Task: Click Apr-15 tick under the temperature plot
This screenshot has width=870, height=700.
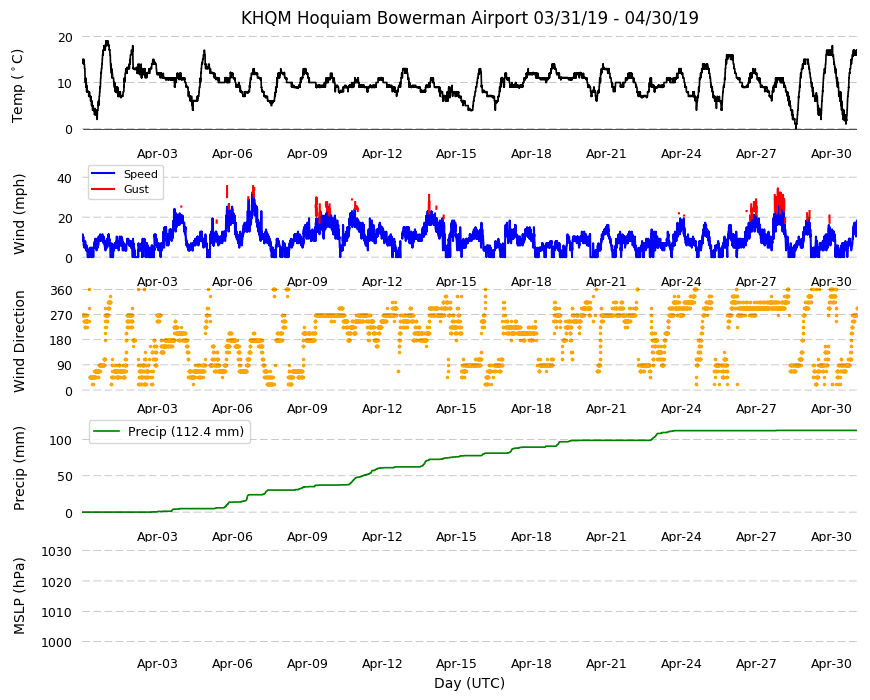Action: pyautogui.click(x=456, y=154)
